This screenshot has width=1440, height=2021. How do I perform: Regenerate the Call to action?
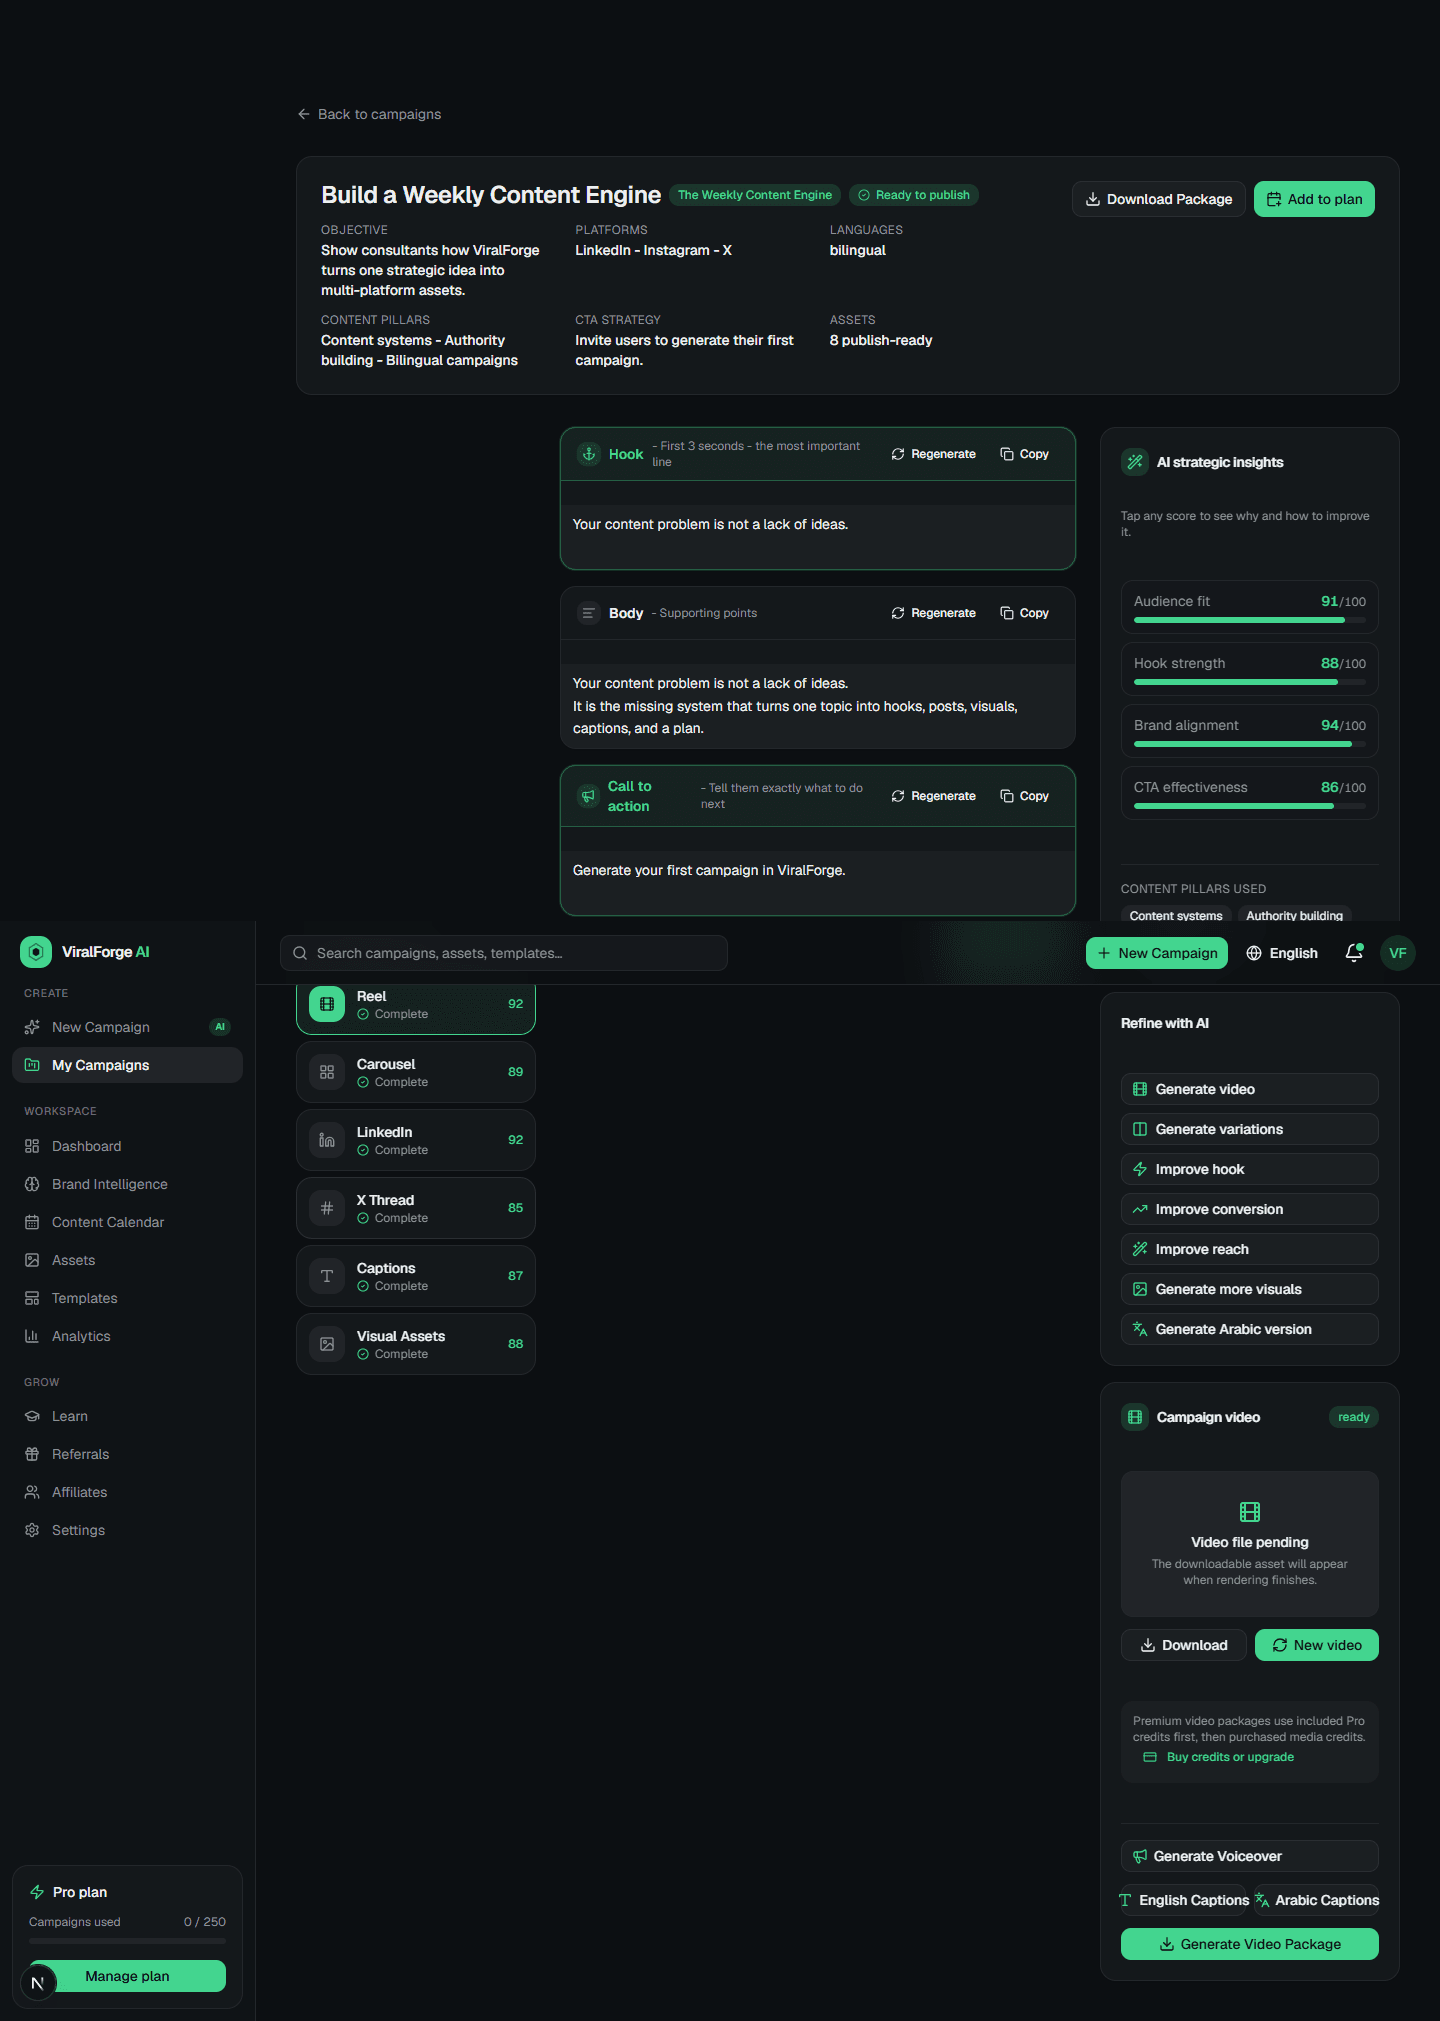pyautogui.click(x=933, y=796)
